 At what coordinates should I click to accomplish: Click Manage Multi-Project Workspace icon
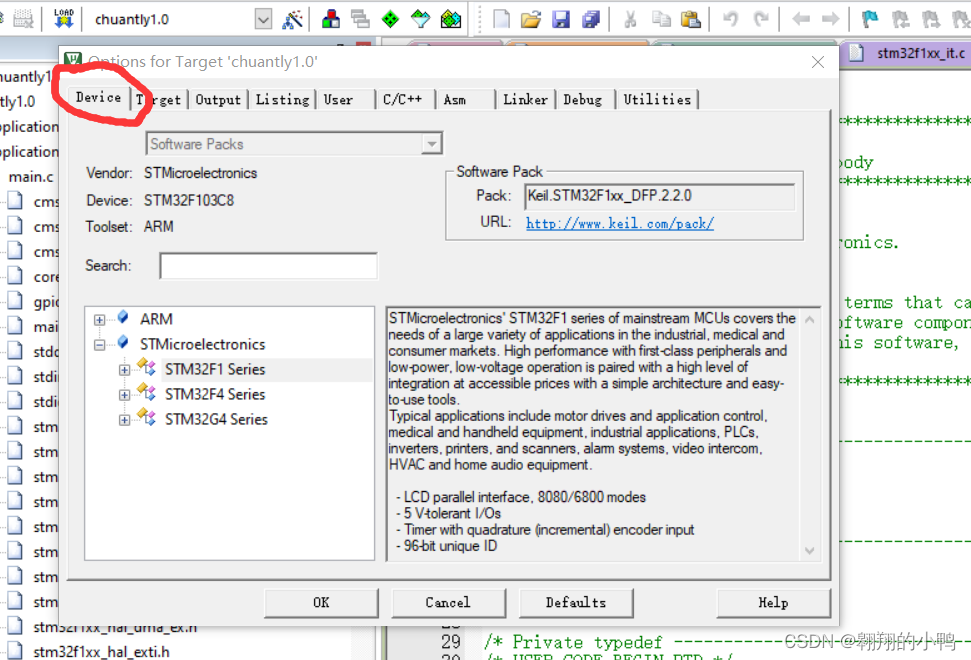360,19
